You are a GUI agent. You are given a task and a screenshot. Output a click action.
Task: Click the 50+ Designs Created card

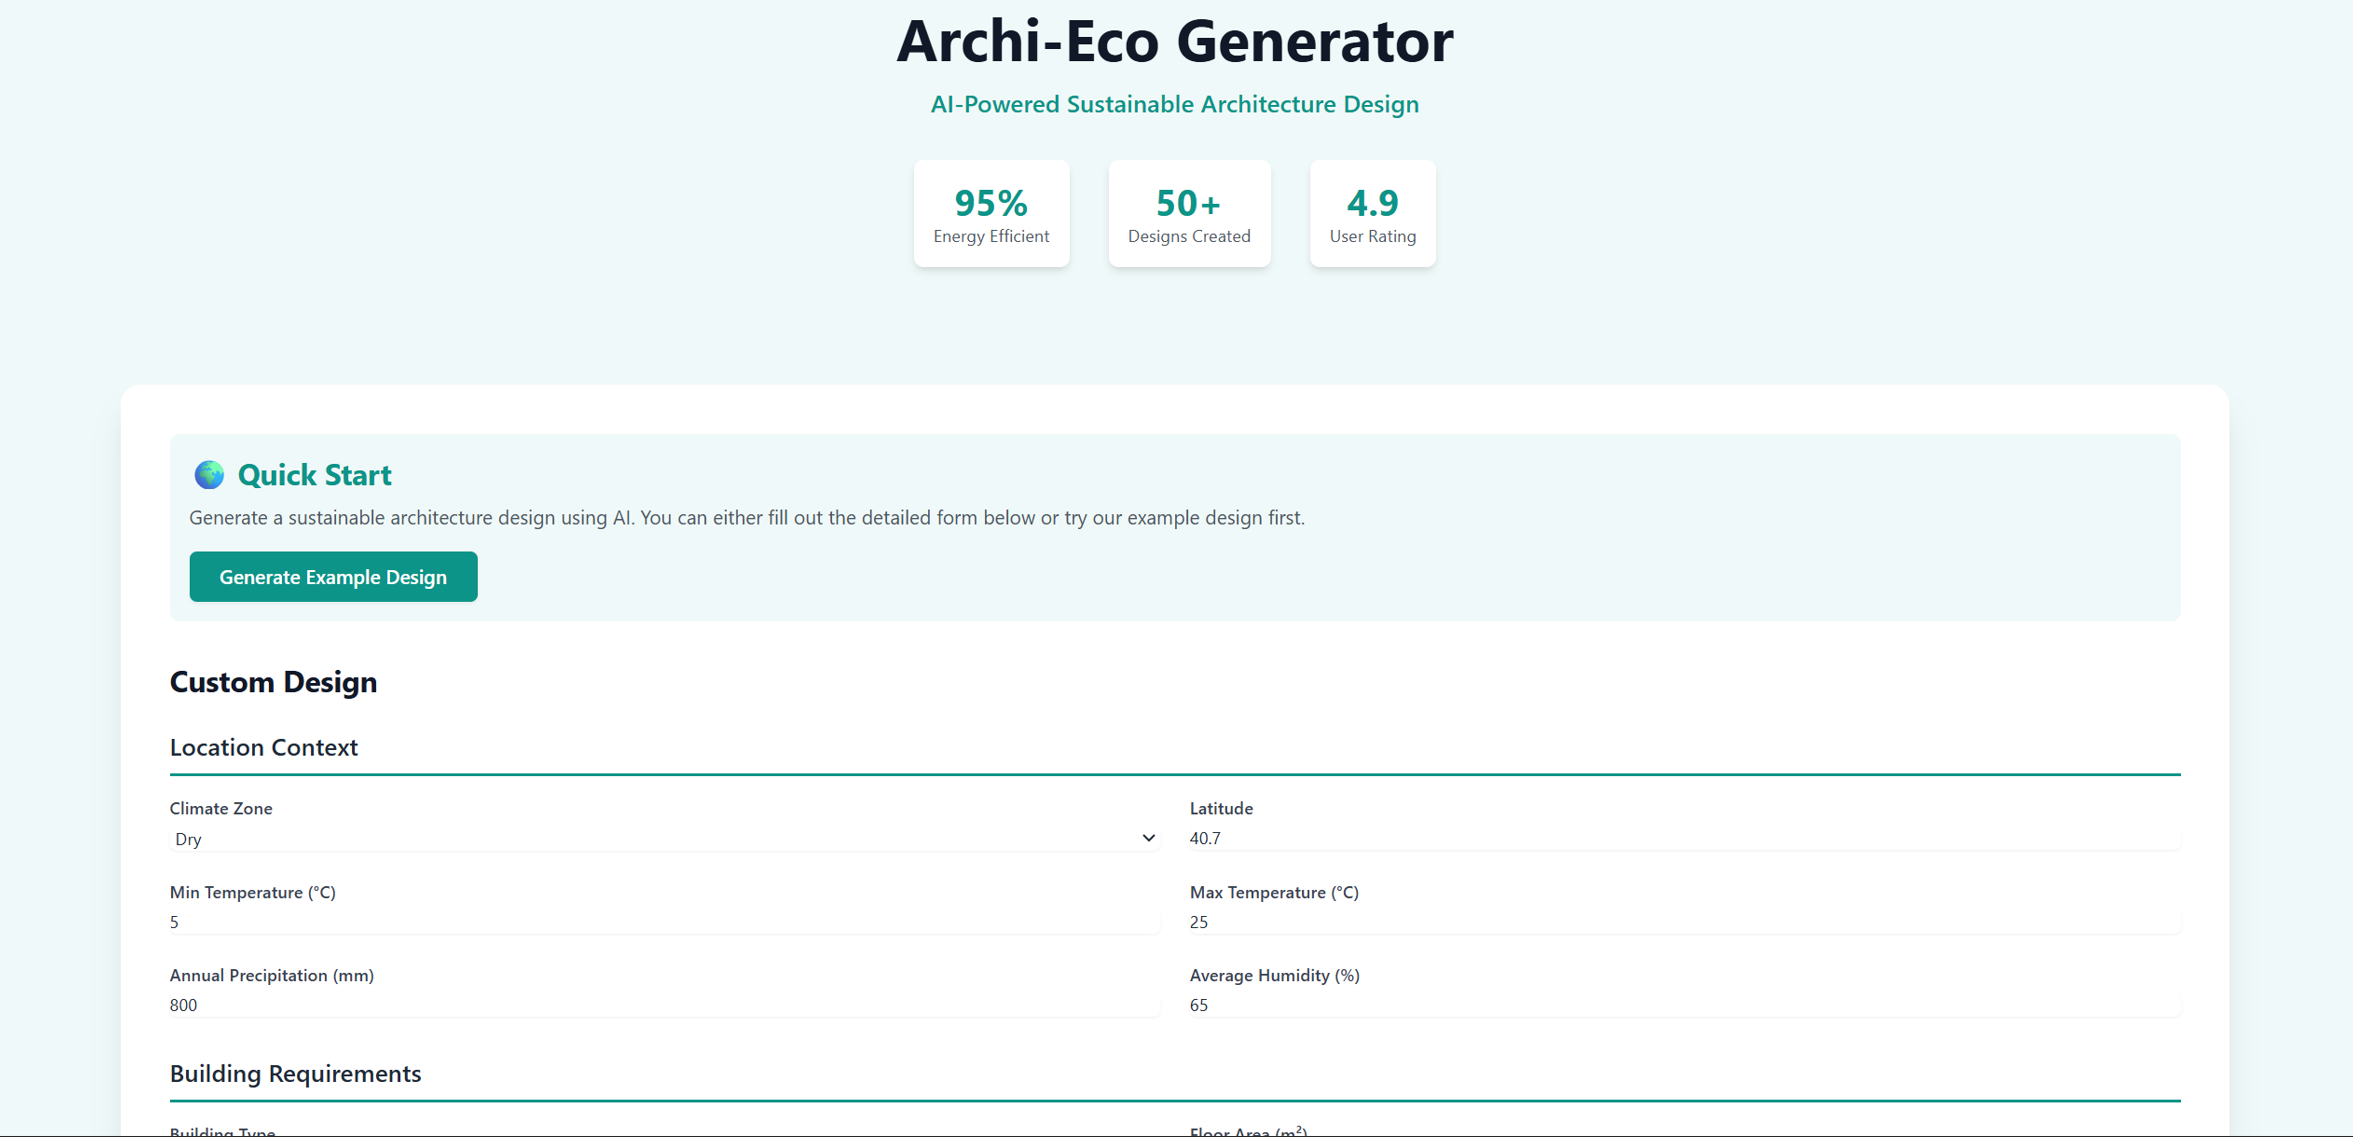(x=1189, y=214)
